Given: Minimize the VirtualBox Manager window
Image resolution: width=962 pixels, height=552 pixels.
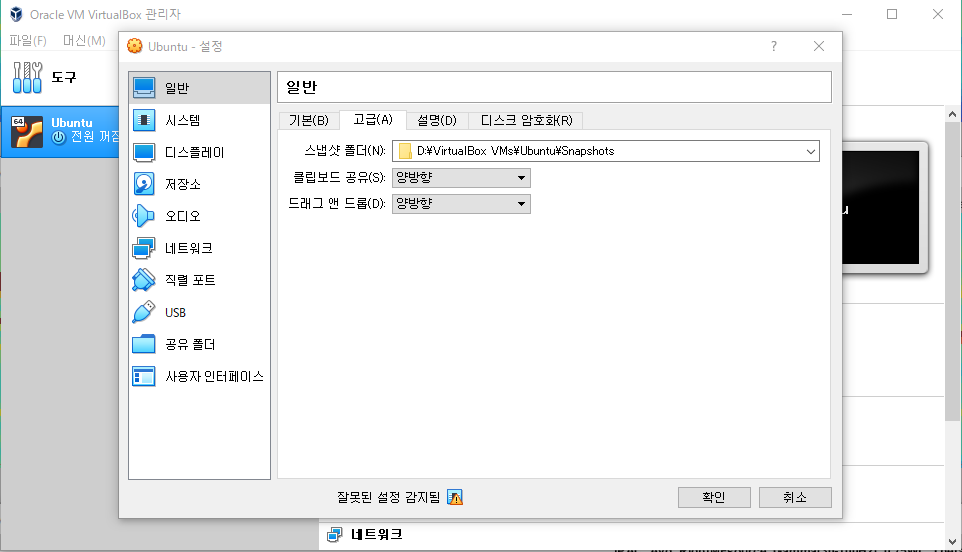Looking at the screenshot, I should pyautogui.click(x=847, y=14).
